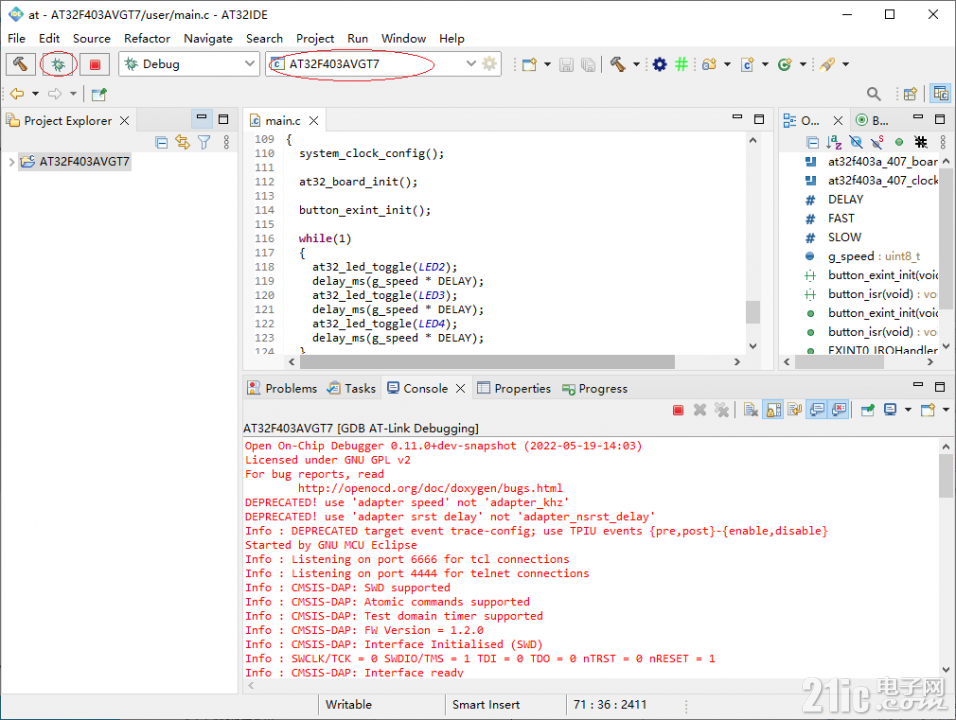The height and width of the screenshot is (720, 956).
Task: Click the New C++ class icon
Action: (785, 65)
